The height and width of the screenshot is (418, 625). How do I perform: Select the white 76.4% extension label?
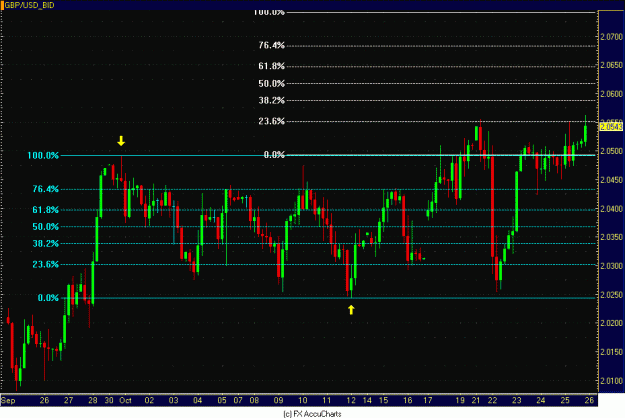(271, 45)
